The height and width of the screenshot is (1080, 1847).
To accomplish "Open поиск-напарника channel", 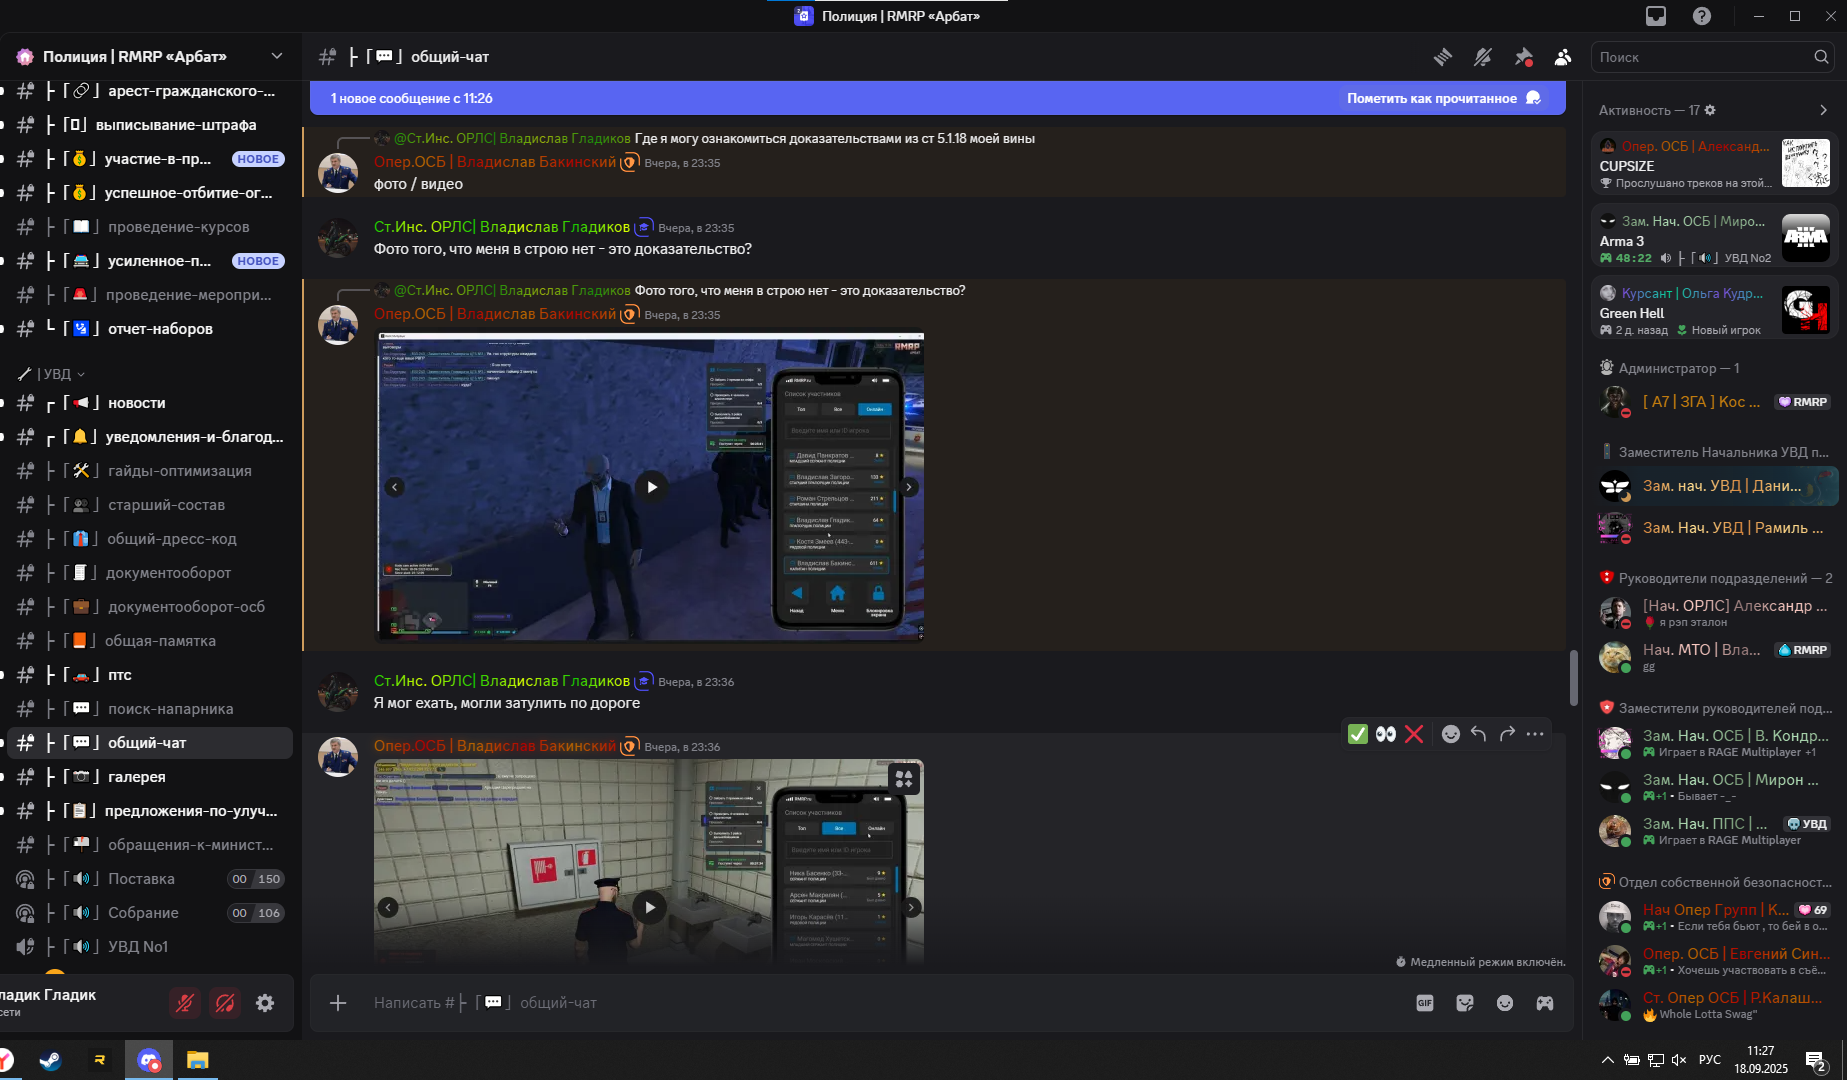I will click(x=150, y=709).
